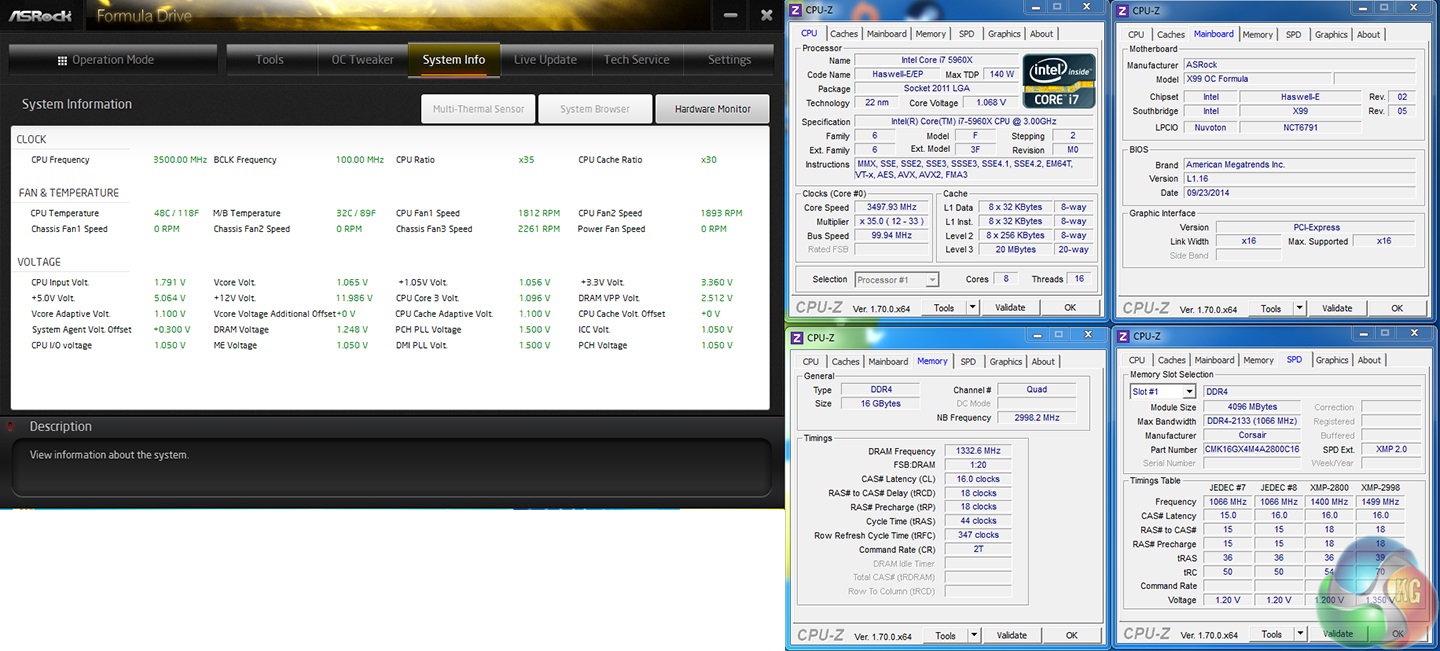Click the OK button in CPU-Z CPU window
Viewport: 1440px width, 651px height.
tap(1070, 308)
